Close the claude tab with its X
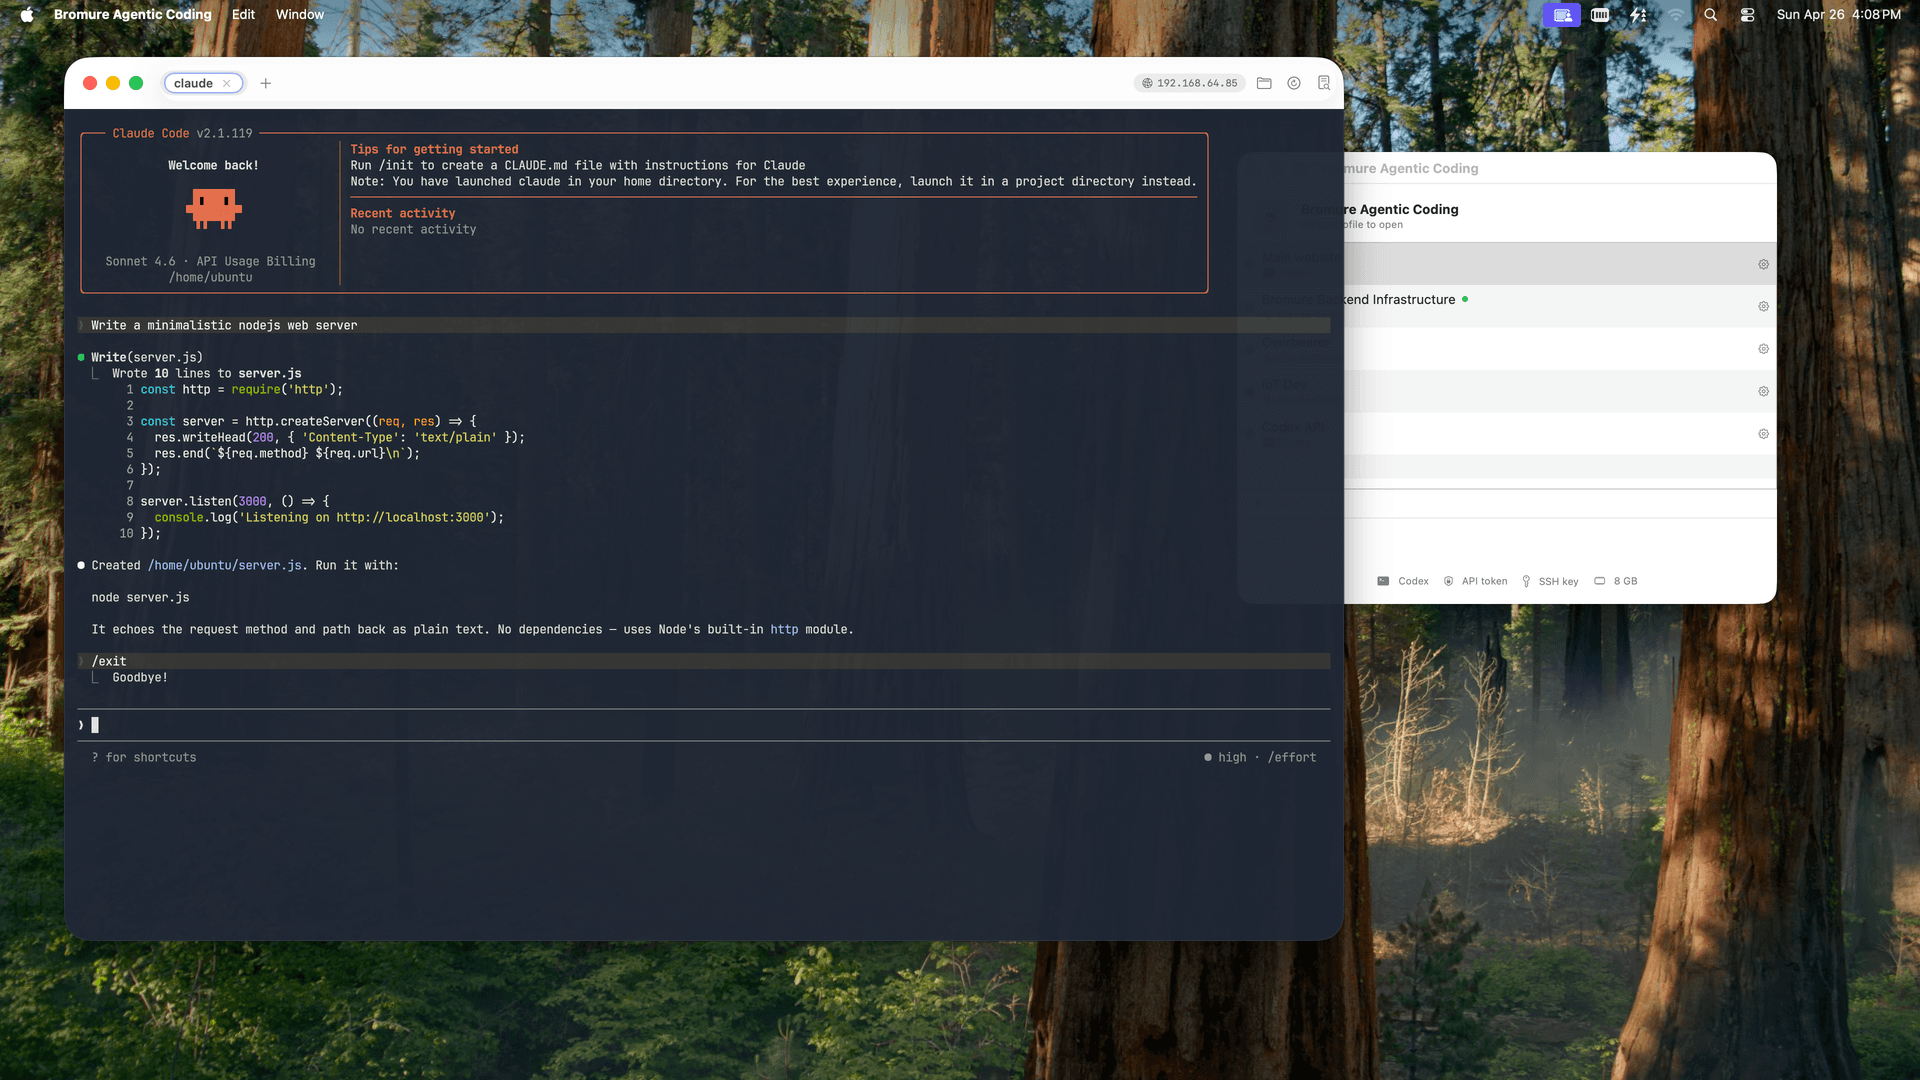 (x=227, y=83)
